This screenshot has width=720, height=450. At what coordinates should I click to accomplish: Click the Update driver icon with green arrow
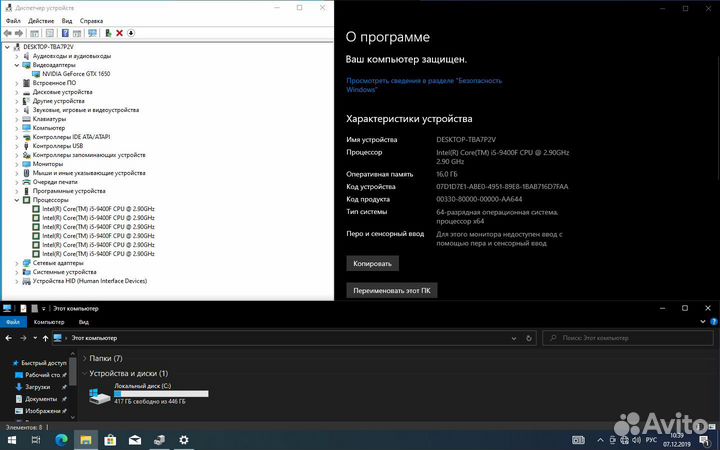coord(108,33)
